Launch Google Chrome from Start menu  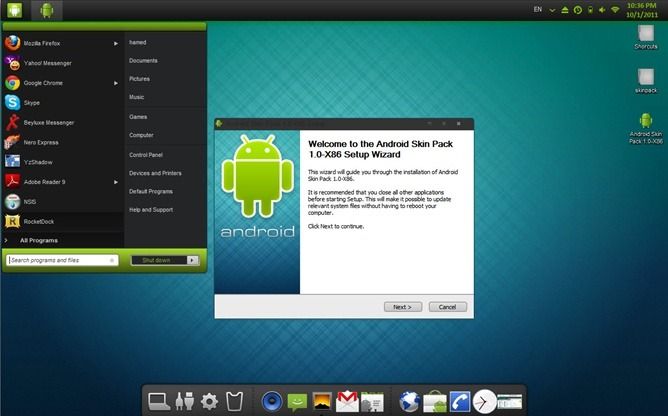63,83
